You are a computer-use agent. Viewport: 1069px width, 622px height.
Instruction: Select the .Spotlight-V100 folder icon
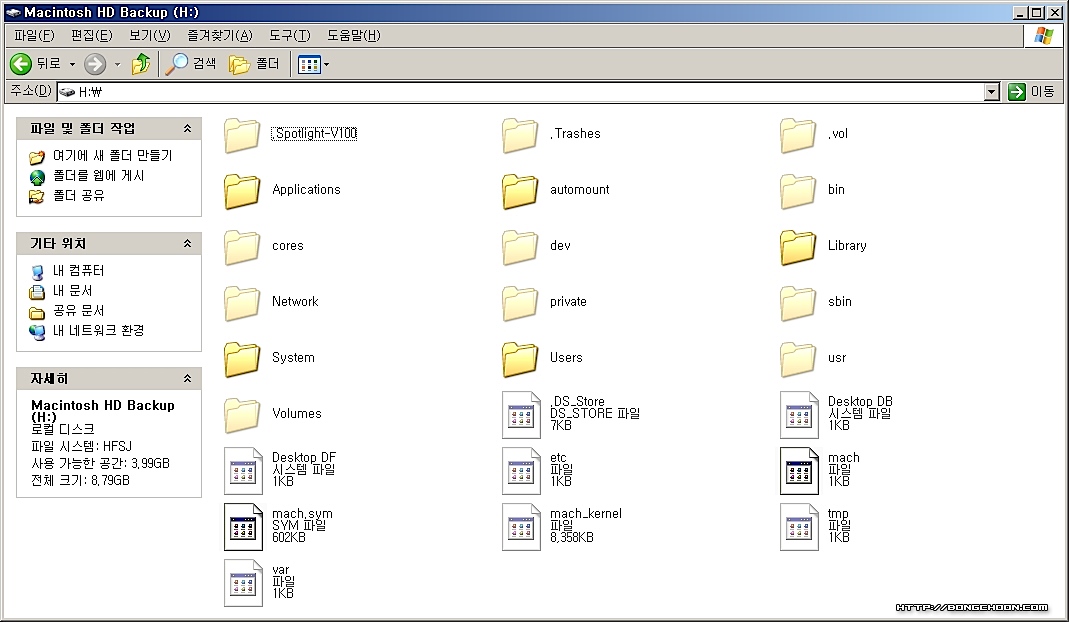[242, 134]
